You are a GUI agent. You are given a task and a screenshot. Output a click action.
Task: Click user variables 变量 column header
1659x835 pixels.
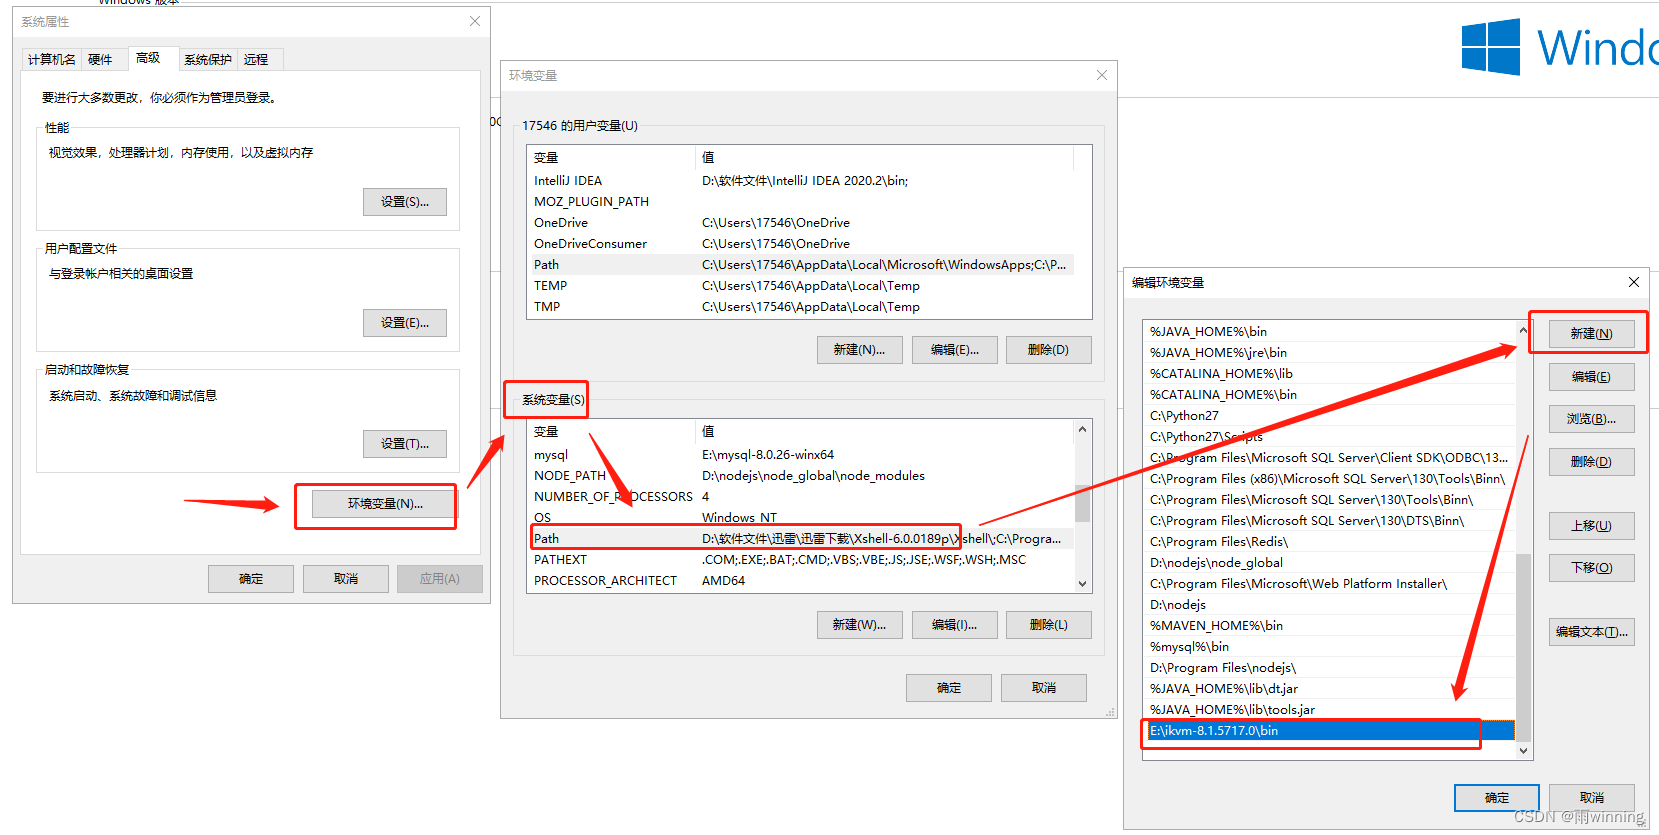(611, 158)
